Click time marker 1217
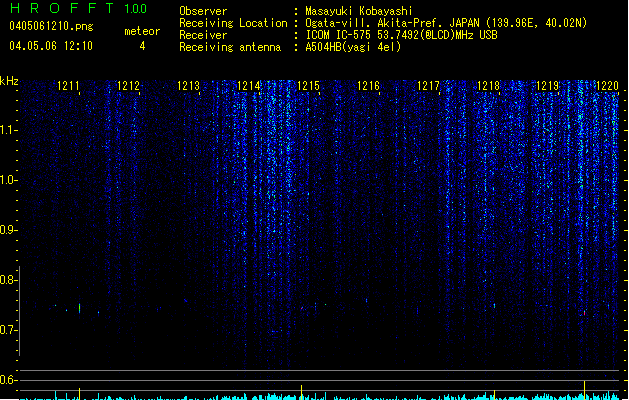 (x=428, y=86)
